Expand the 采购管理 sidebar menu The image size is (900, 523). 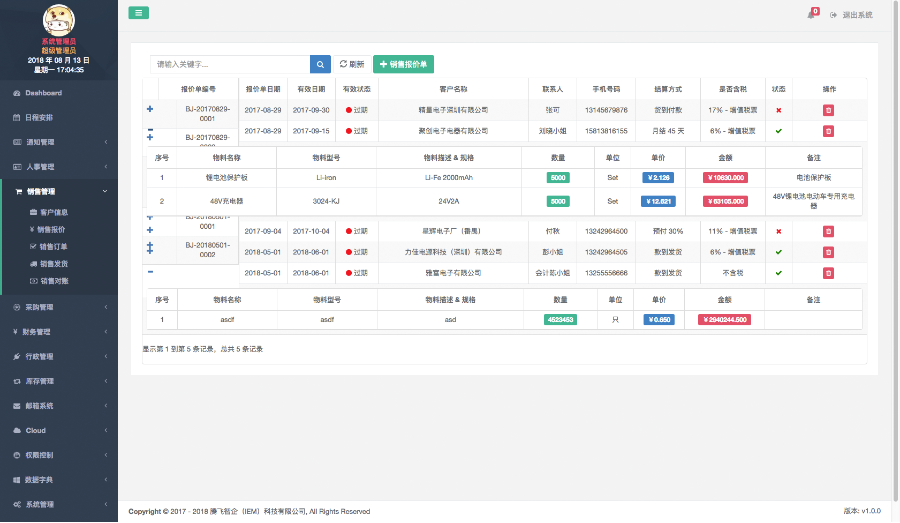coord(60,307)
